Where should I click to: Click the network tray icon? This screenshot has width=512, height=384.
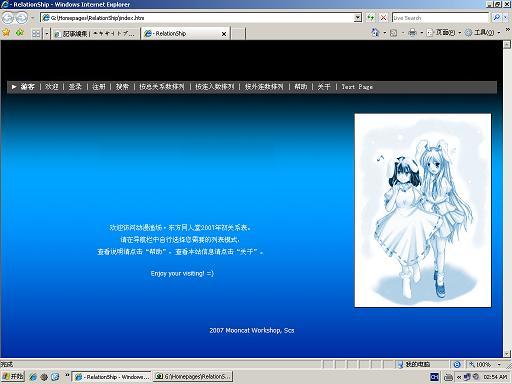tap(467, 377)
